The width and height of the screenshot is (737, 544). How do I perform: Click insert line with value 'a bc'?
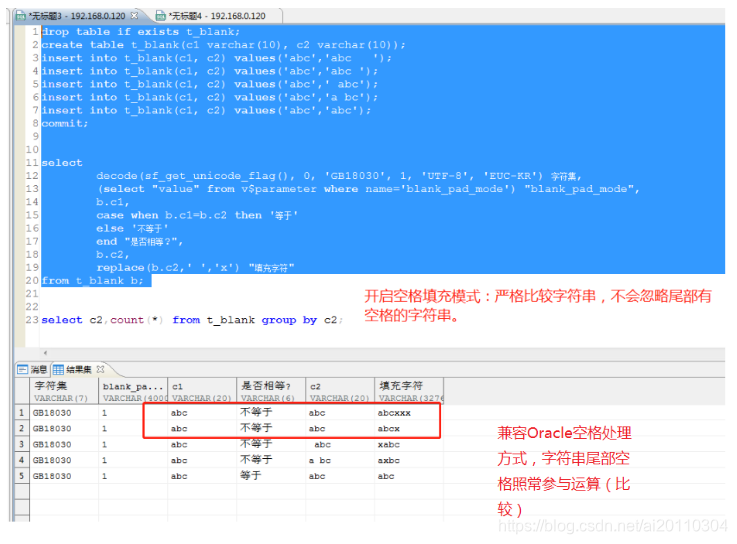point(210,97)
